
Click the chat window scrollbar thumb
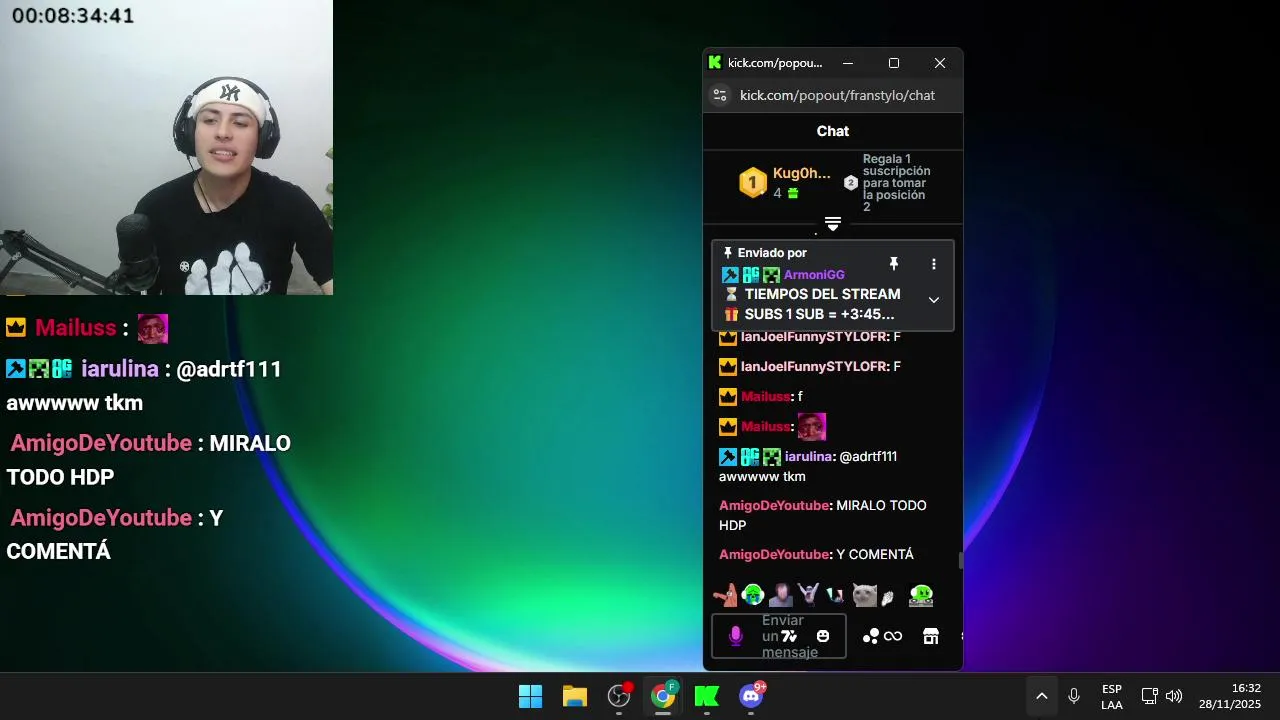coord(961,560)
